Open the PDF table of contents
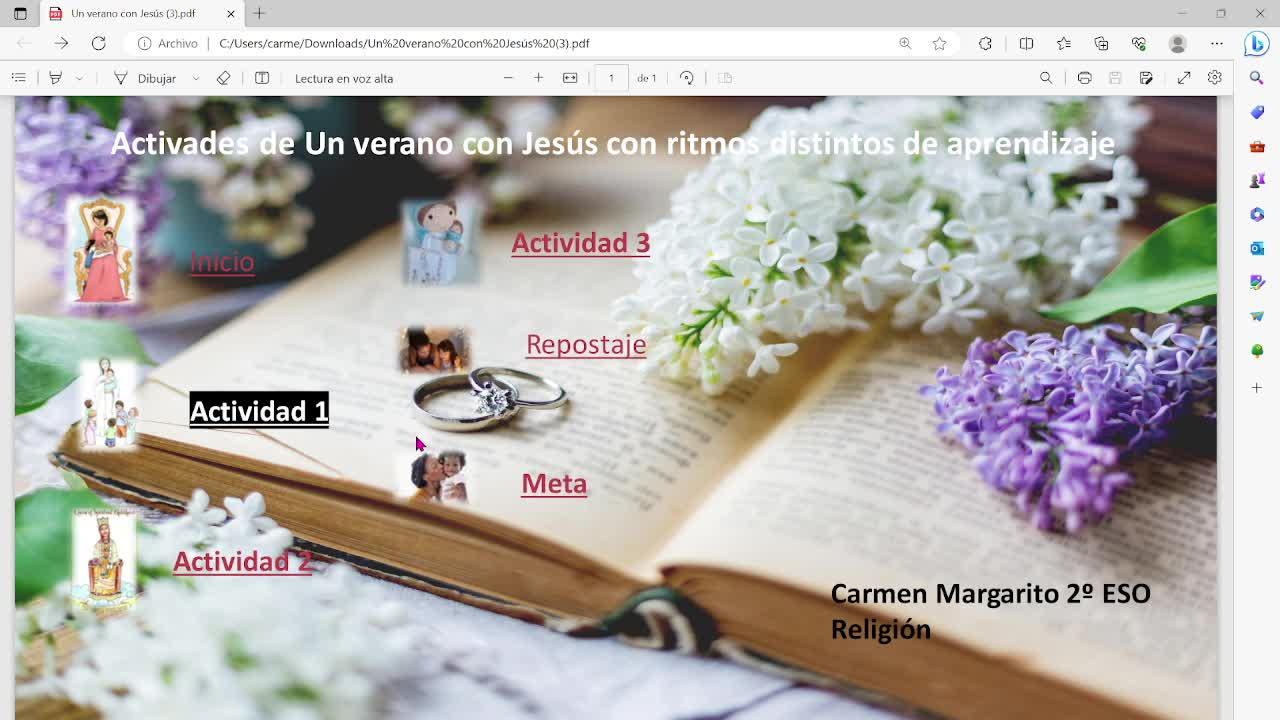Image resolution: width=1280 pixels, height=720 pixels. [x=18, y=78]
